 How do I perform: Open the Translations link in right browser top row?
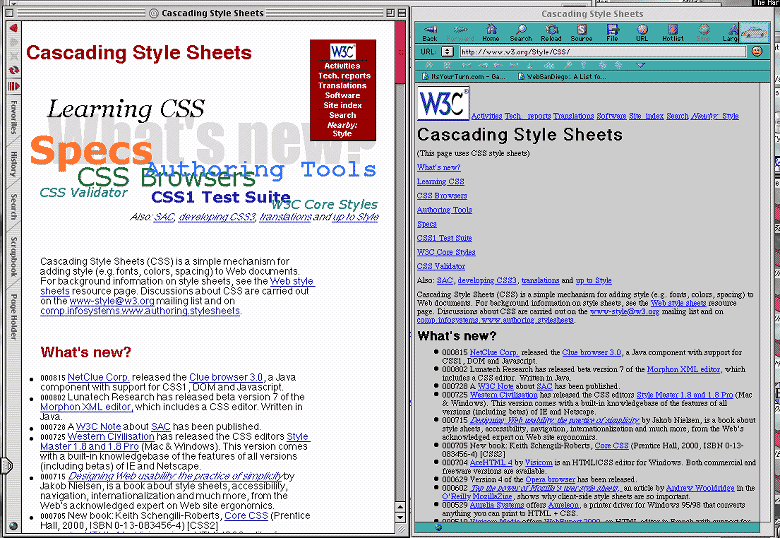[574, 116]
